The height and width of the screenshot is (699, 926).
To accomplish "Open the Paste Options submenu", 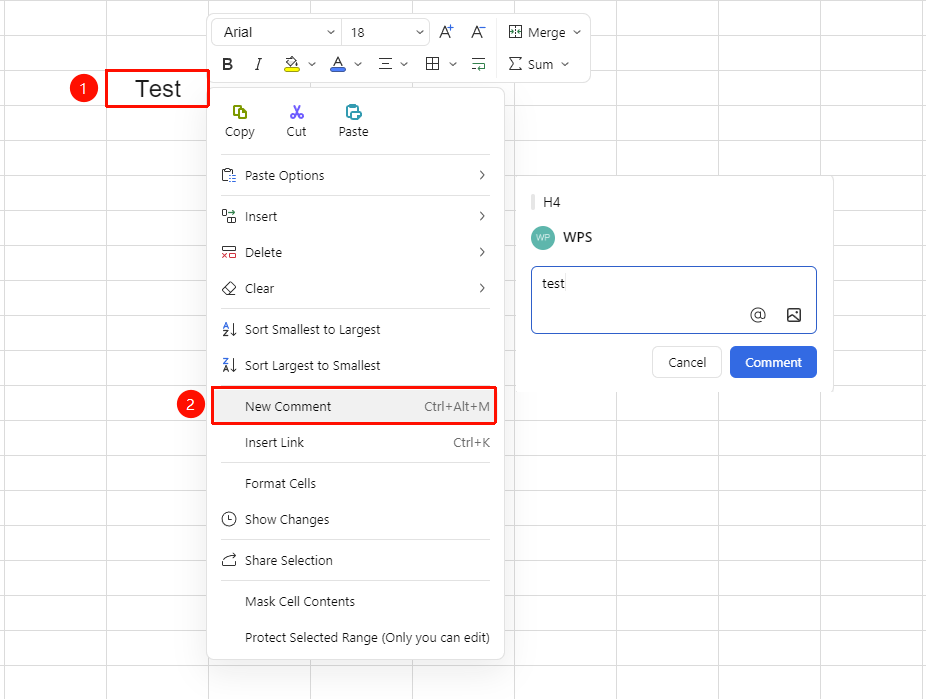I will (x=356, y=175).
